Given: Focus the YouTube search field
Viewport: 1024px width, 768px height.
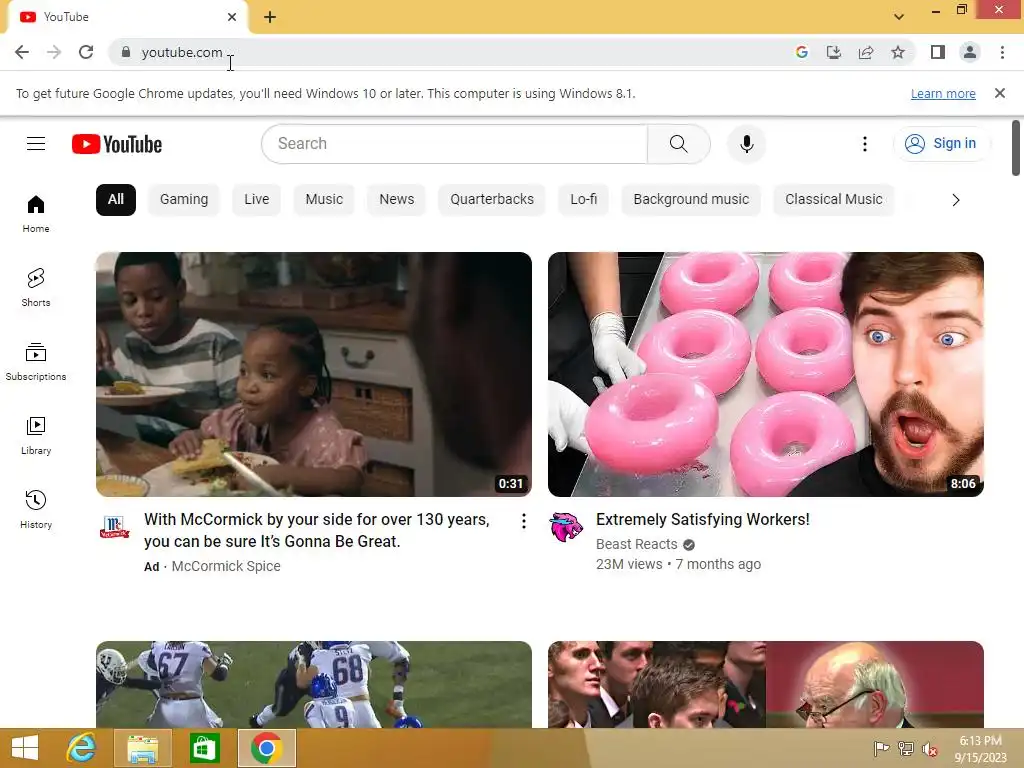Looking at the screenshot, I should pyautogui.click(x=455, y=144).
